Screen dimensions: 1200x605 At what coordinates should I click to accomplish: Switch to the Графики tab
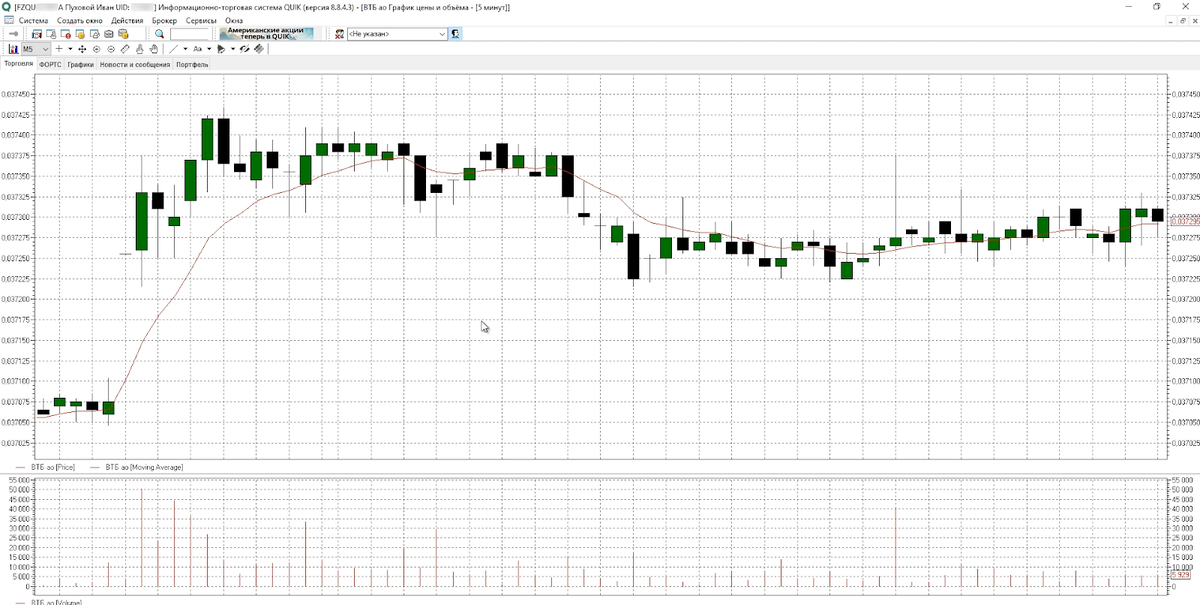[x=81, y=64]
